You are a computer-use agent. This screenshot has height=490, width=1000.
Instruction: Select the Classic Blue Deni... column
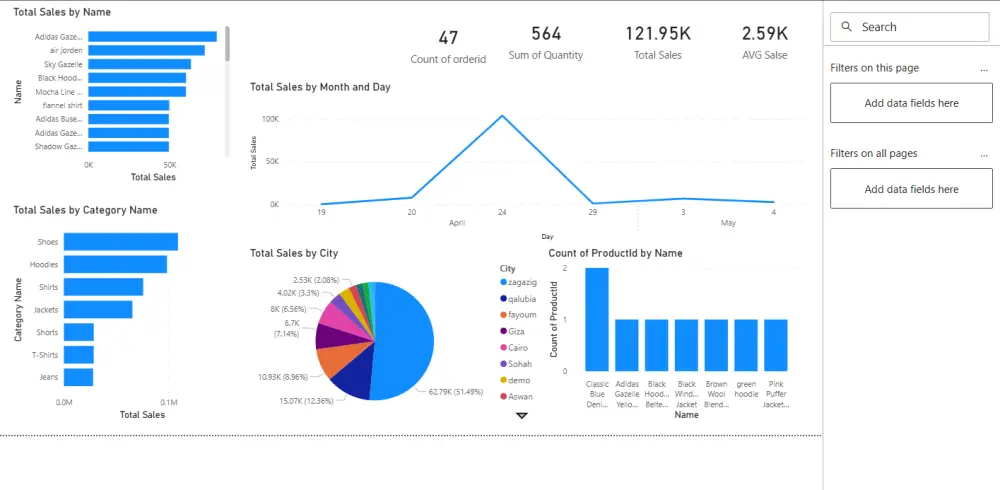point(597,319)
